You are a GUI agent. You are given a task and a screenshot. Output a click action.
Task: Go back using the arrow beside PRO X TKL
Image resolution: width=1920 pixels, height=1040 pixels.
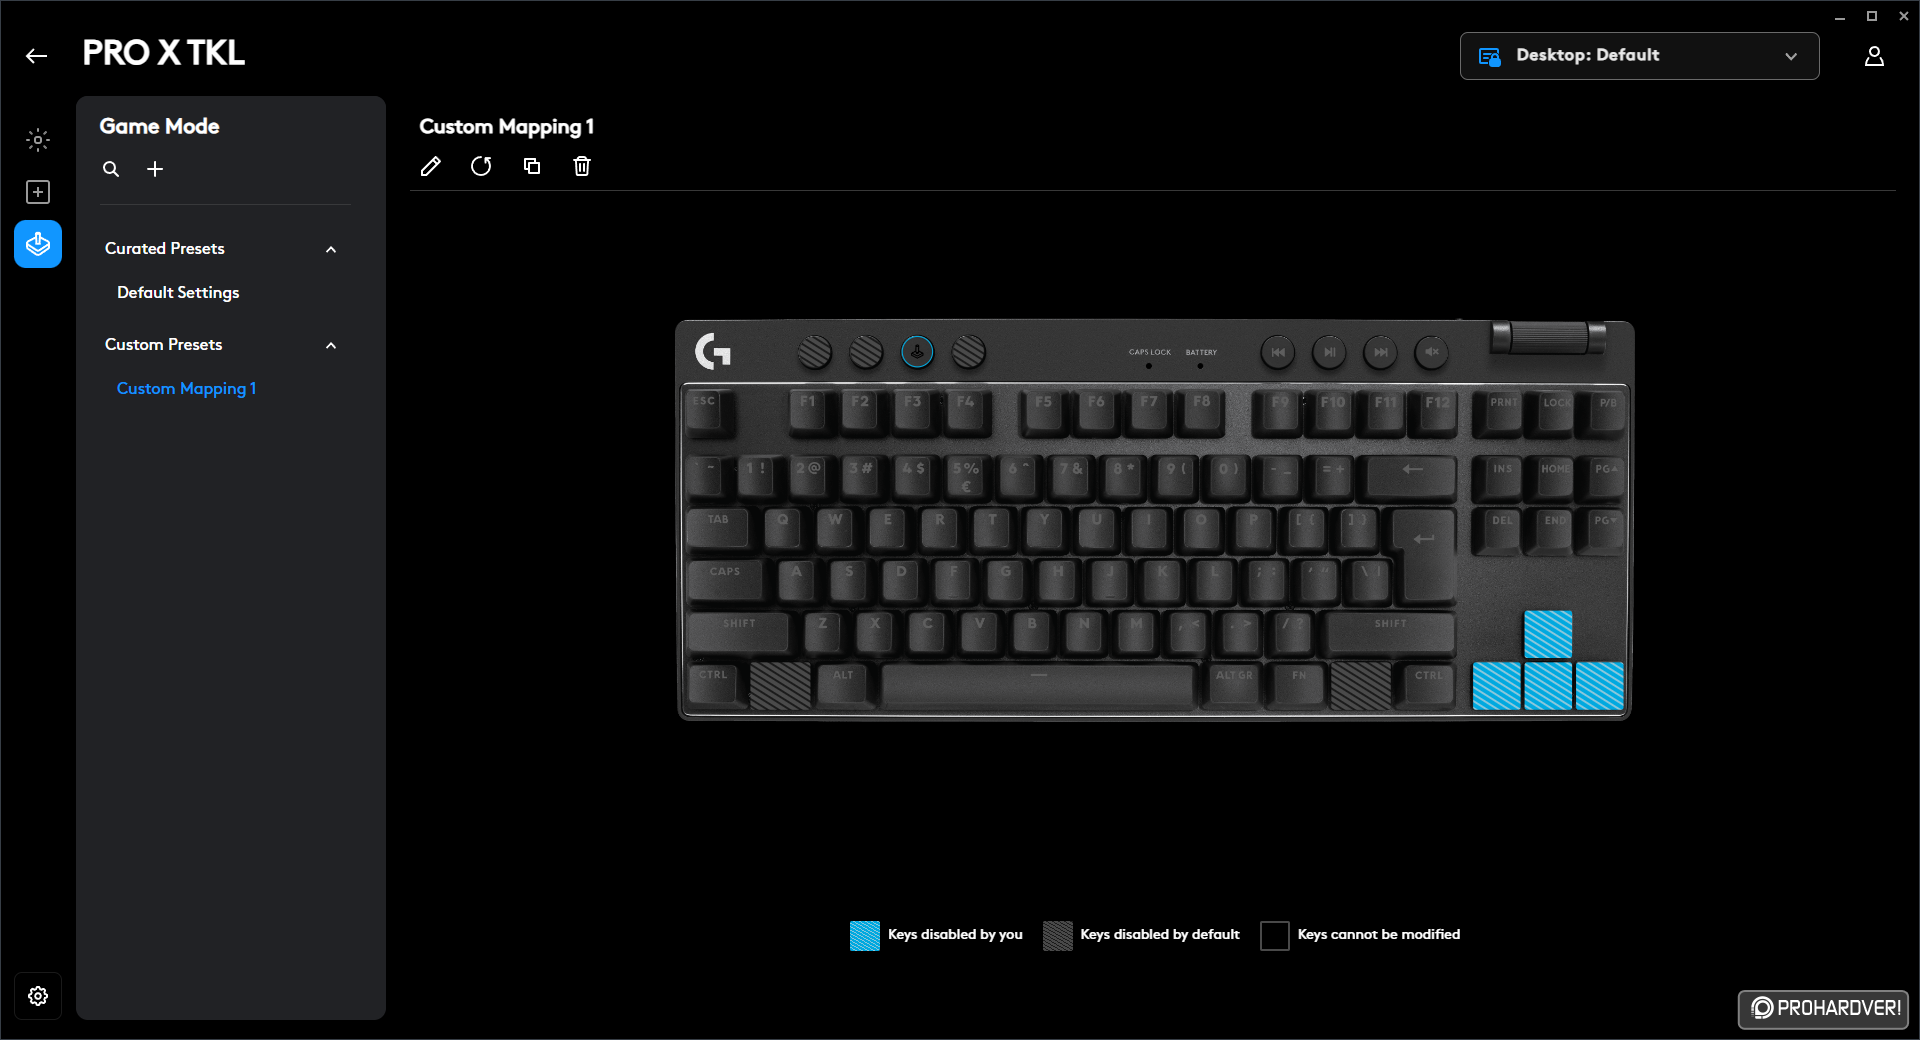tap(37, 56)
